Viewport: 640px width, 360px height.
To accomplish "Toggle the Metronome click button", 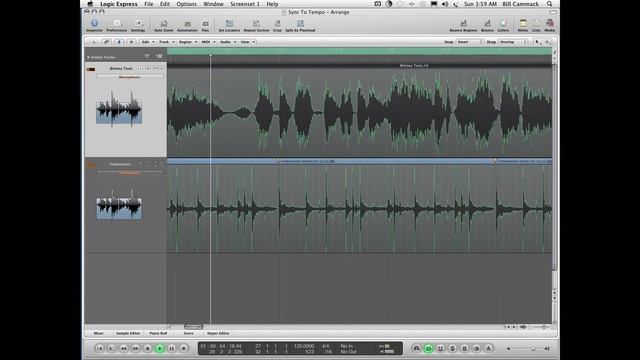I will pyautogui.click(x=488, y=348).
